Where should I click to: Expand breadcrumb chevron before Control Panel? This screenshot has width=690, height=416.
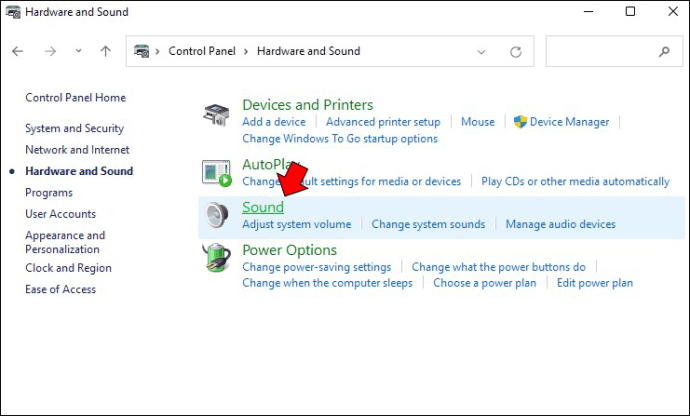(157, 52)
